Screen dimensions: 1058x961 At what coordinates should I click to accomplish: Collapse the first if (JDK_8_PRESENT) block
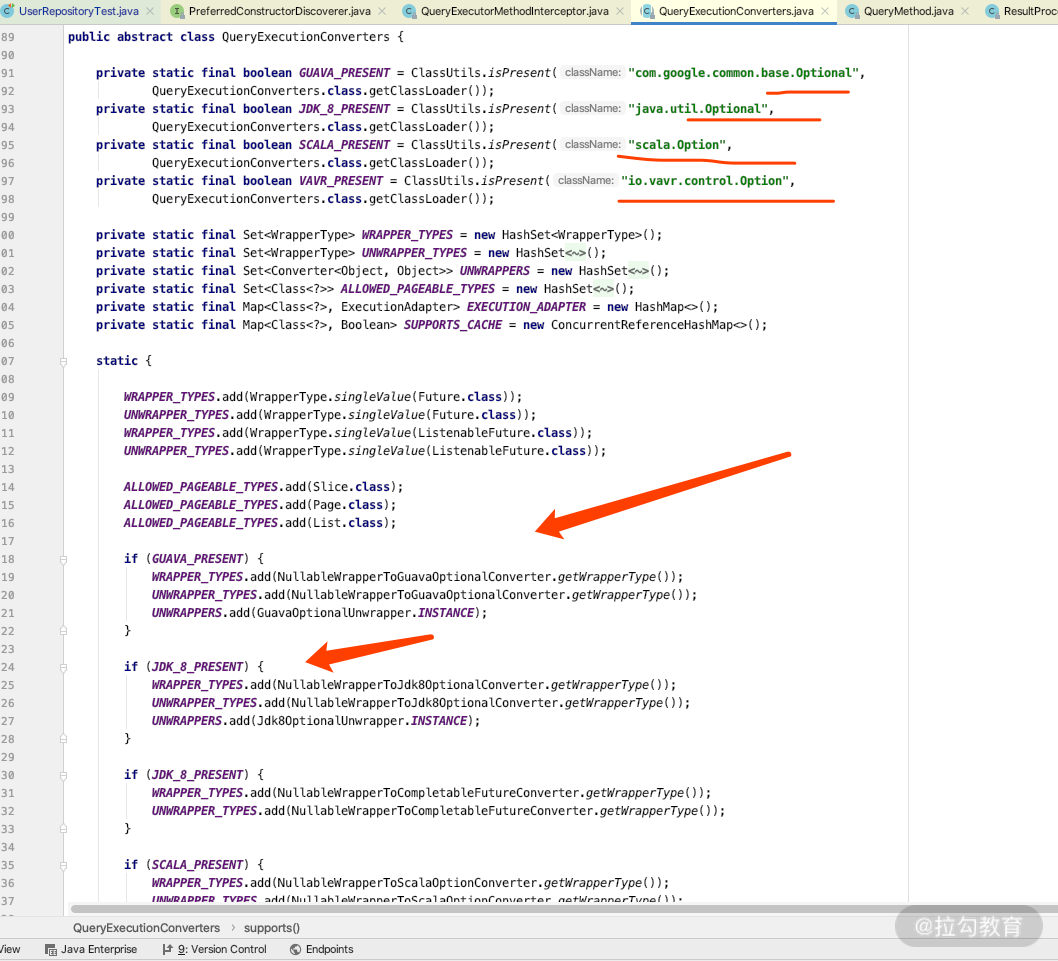tap(63, 667)
